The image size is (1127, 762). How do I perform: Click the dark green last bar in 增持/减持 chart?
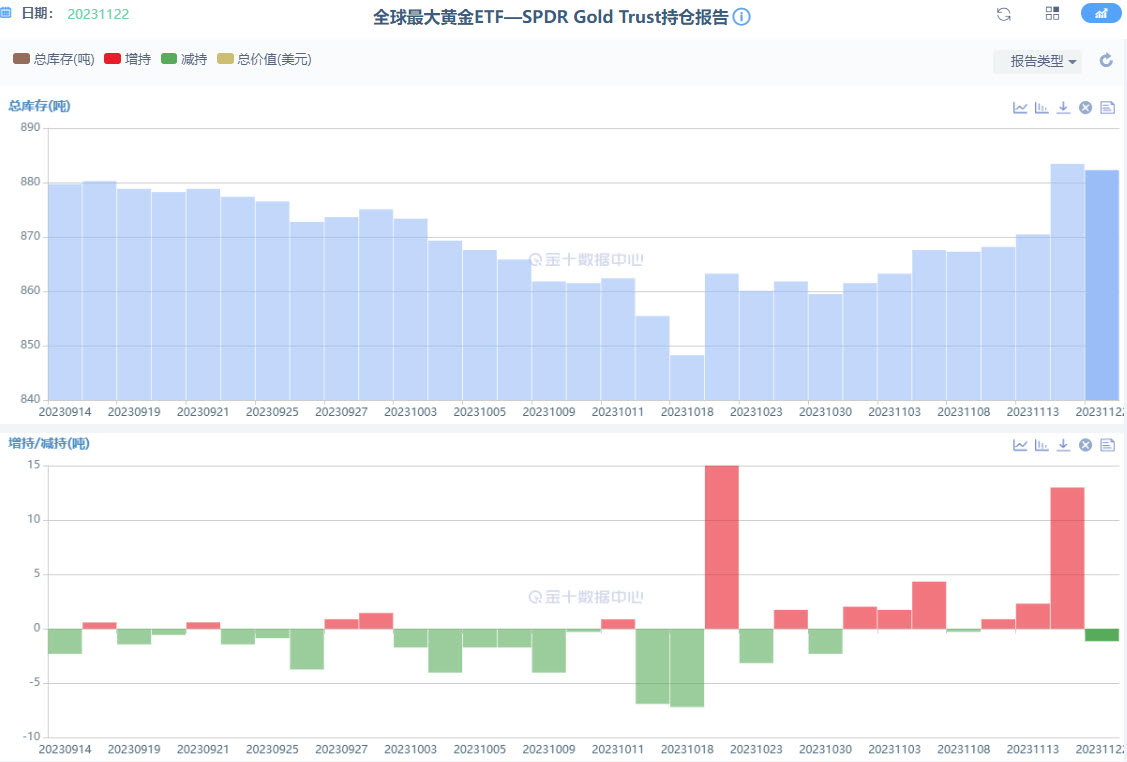point(1102,635)
